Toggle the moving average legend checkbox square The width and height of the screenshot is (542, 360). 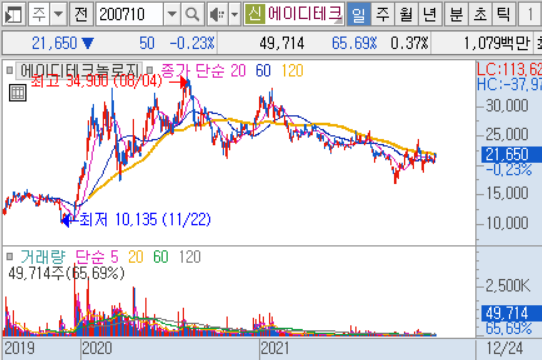(150, 71)
